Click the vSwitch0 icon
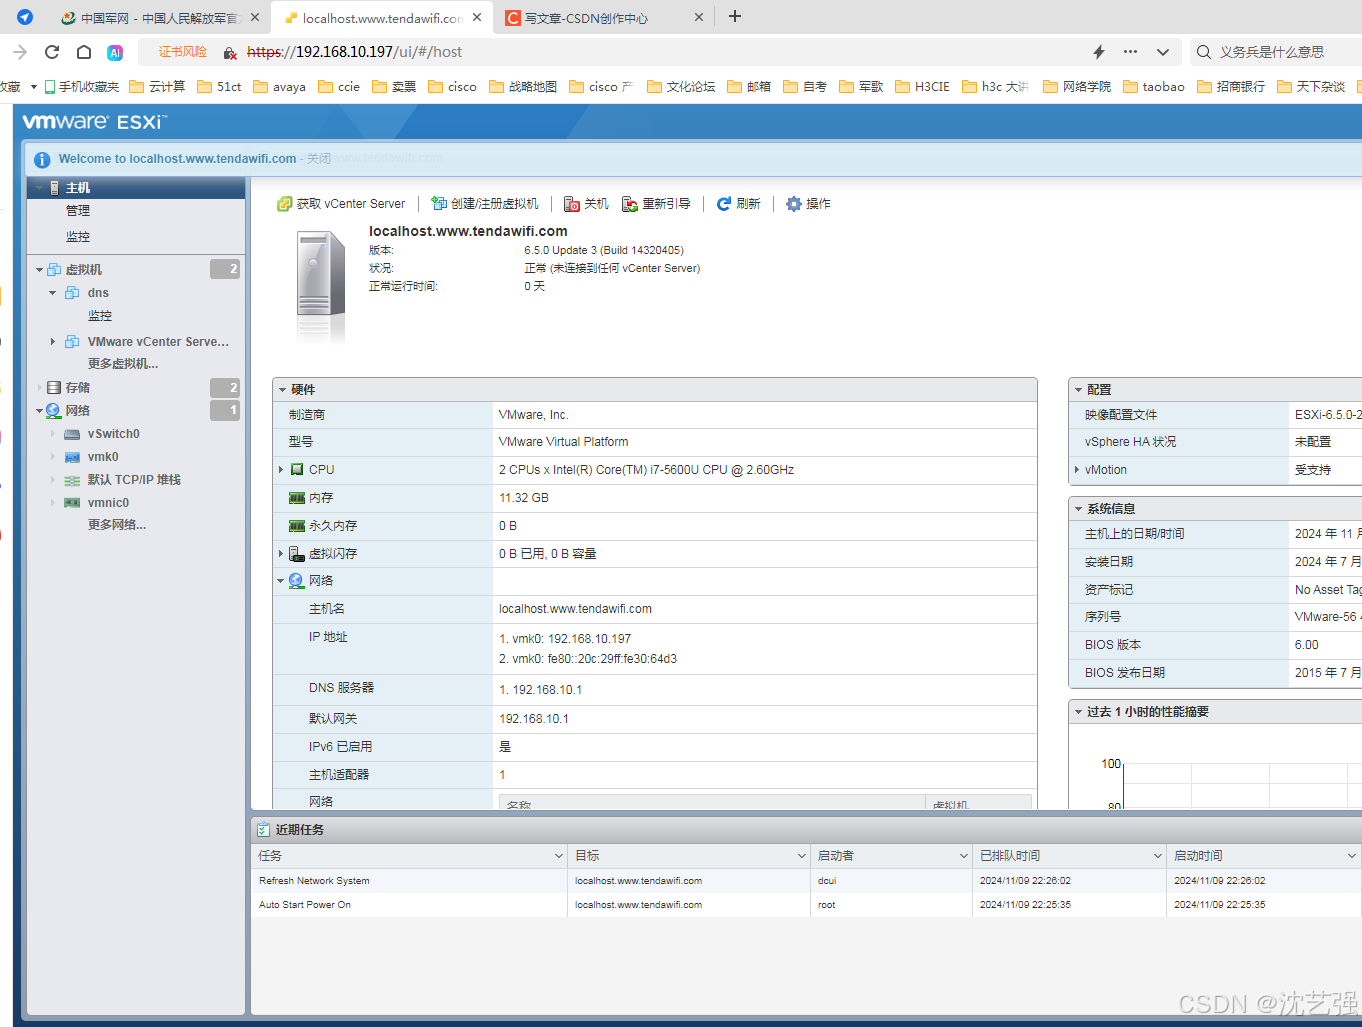Viewport: 1362px width, 1027px height. point(72,434)
